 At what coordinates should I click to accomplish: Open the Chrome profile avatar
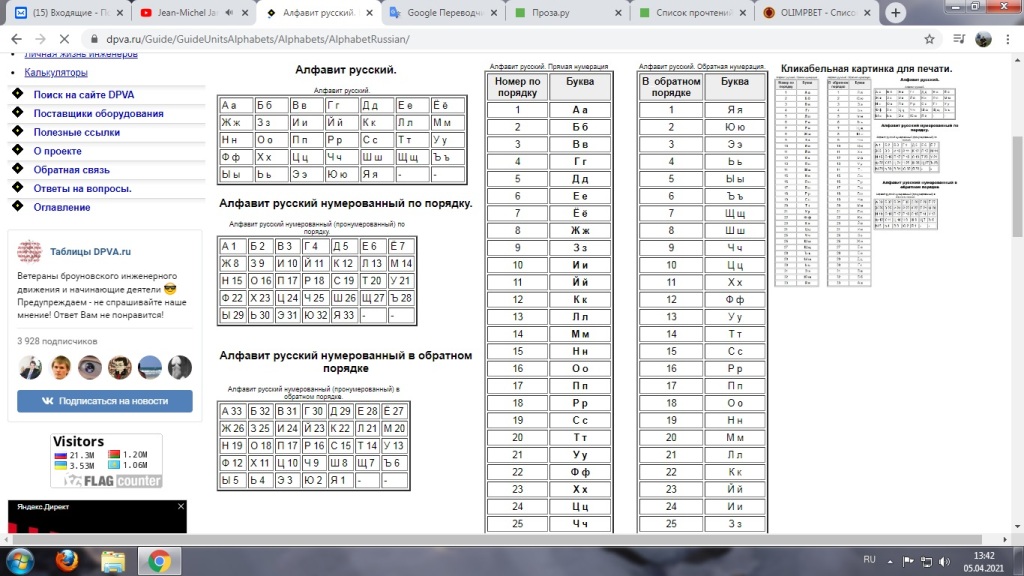(x=984, y=39)
